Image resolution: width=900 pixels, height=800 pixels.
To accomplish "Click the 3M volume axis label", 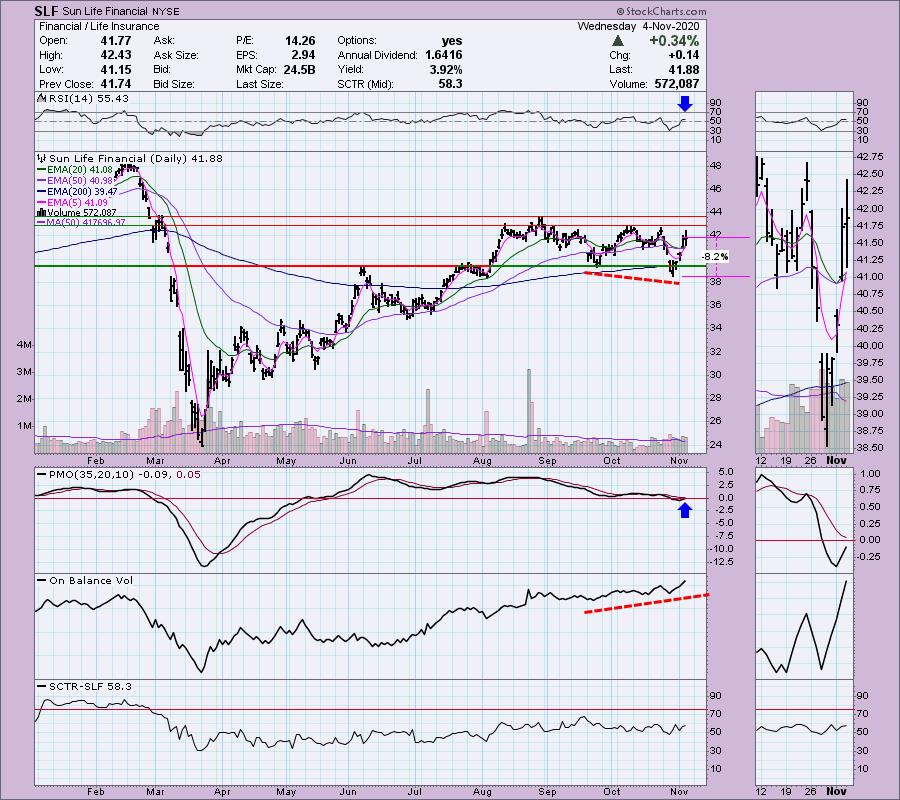I will pyautogui.click(x=24, y=372).
